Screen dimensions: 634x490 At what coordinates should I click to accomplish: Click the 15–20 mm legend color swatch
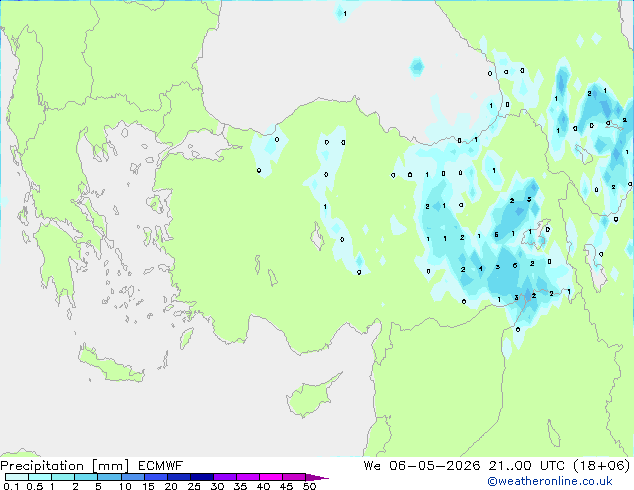tap(155, 477)
